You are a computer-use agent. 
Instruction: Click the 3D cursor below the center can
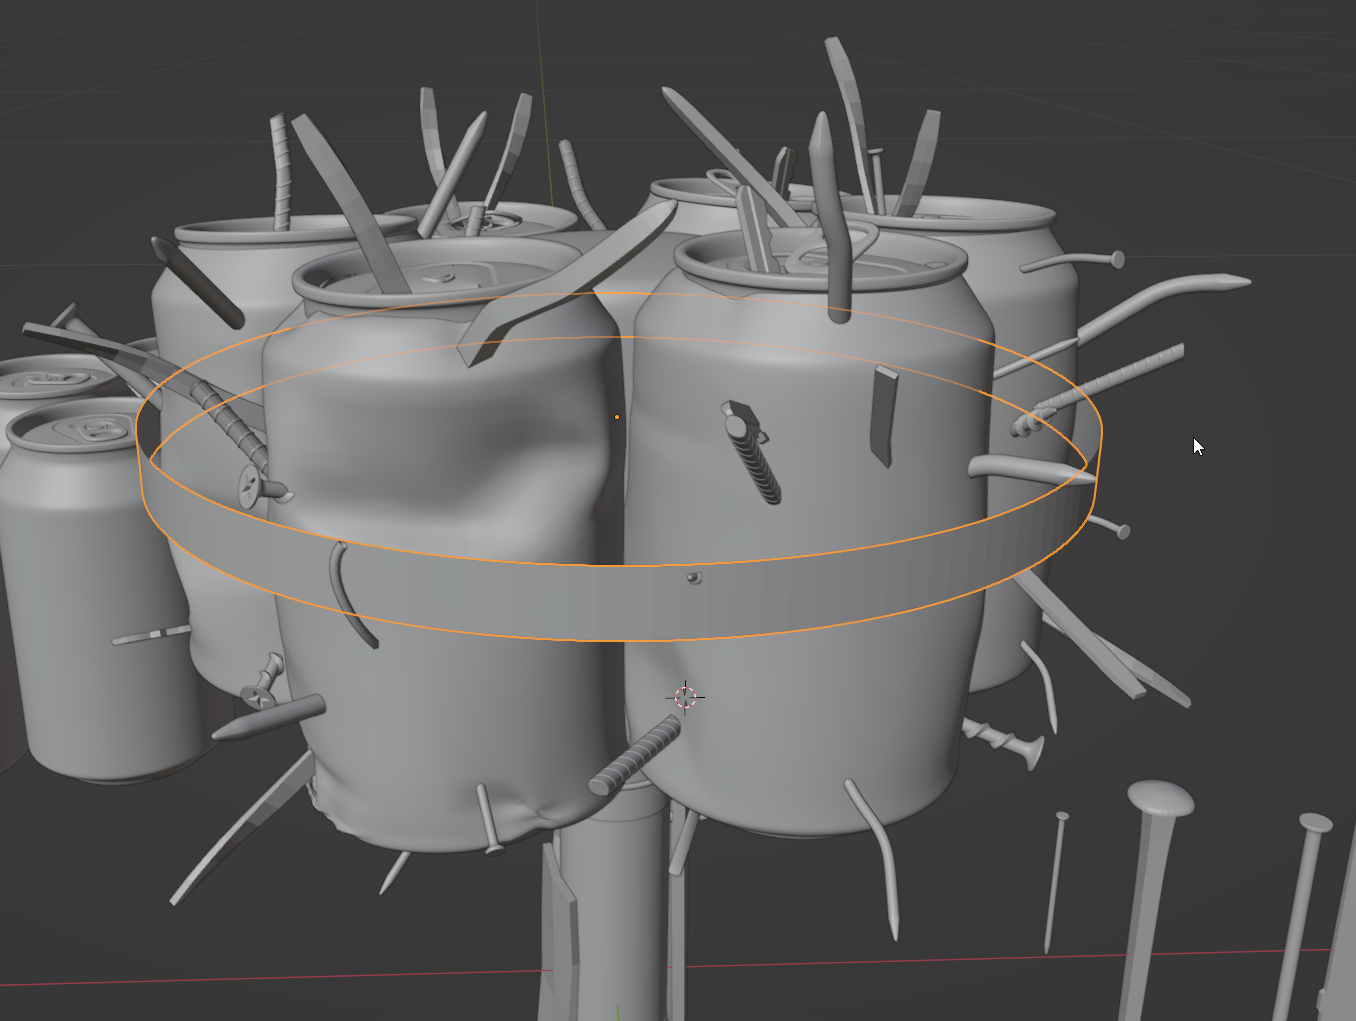click(x=686, y=698)
